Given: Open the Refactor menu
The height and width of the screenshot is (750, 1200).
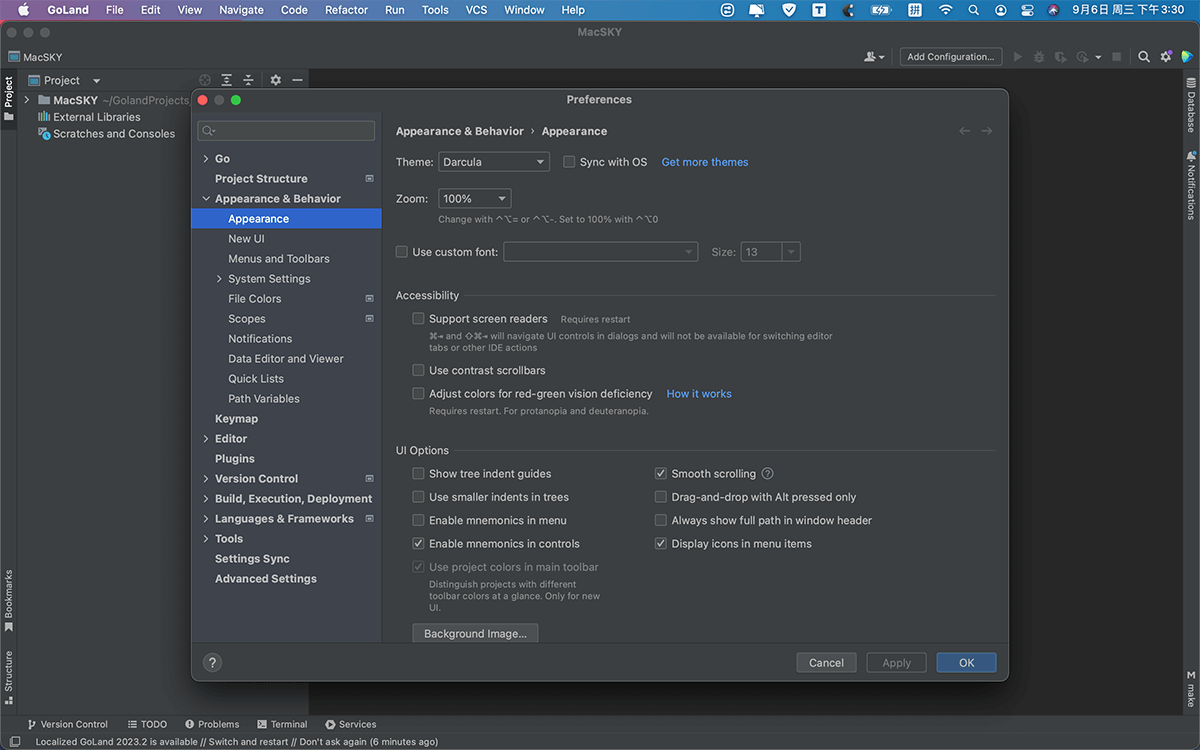Looking at the screenshot, I should tap(346, 10).
